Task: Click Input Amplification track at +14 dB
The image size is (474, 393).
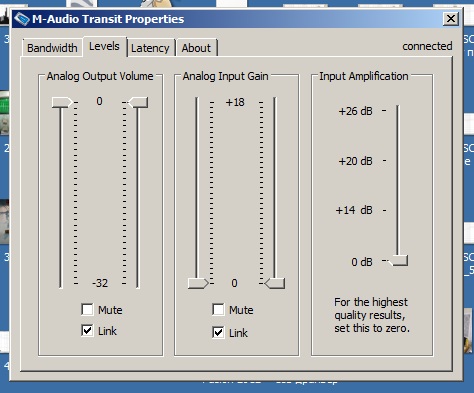Action: click(398, 210)
